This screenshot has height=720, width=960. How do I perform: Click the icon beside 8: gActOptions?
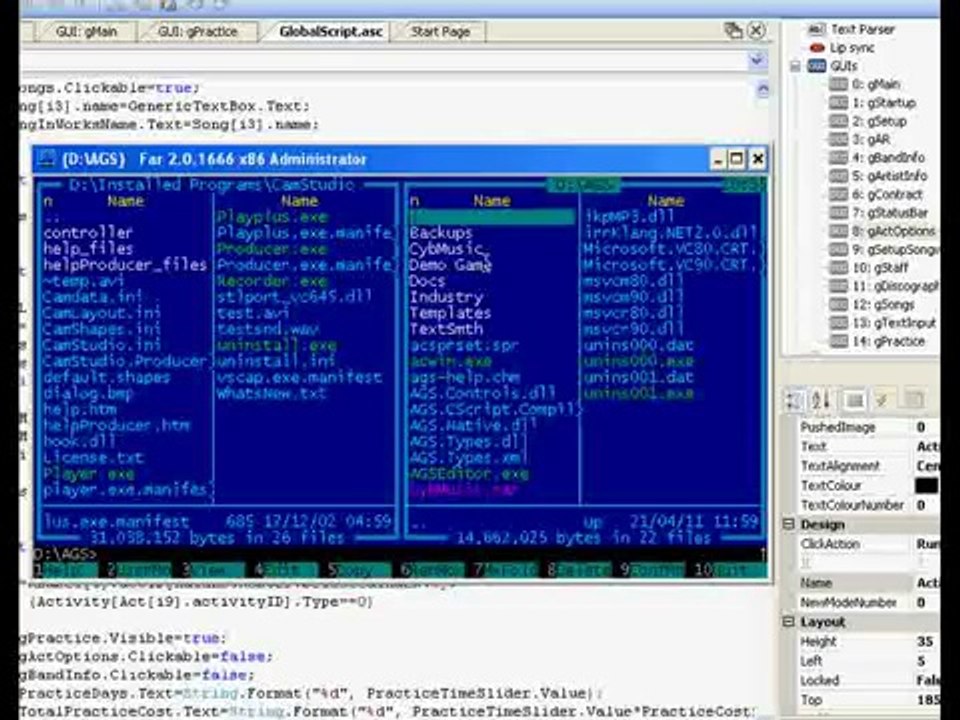pos(838,231)
